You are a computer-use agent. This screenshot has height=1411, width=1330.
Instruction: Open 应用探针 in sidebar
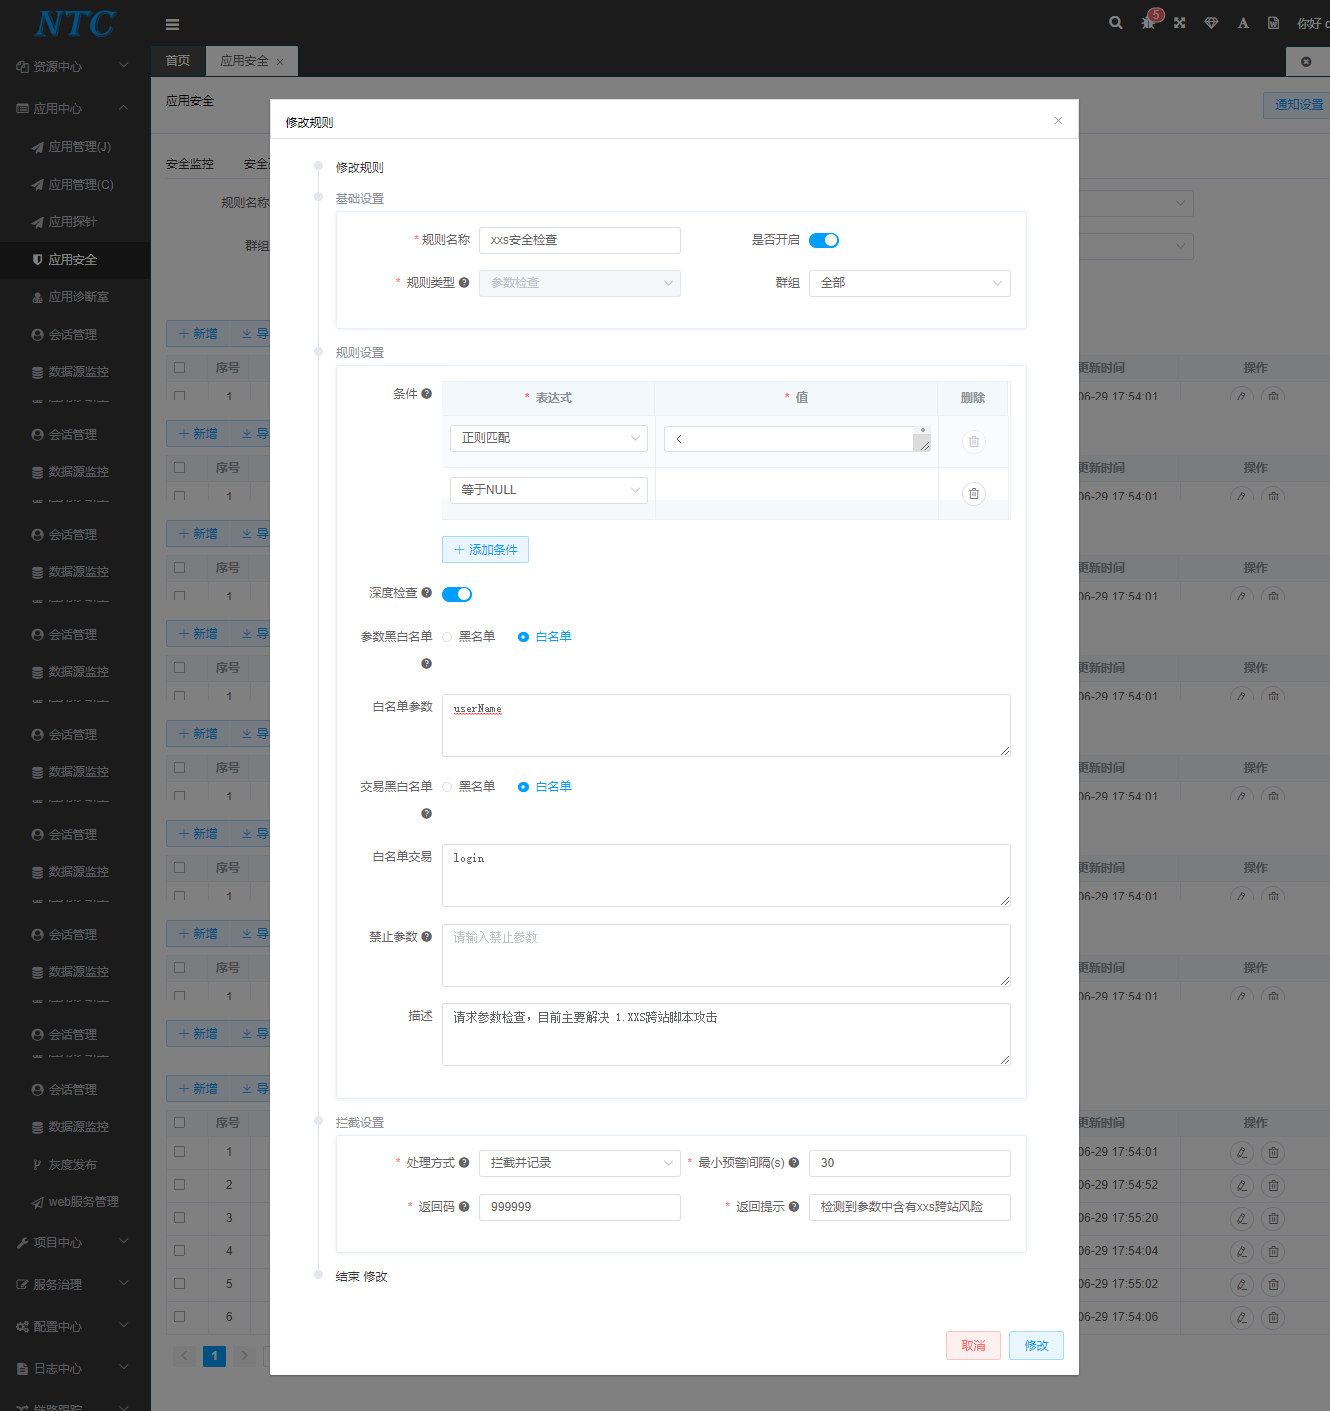coord(75,222)
